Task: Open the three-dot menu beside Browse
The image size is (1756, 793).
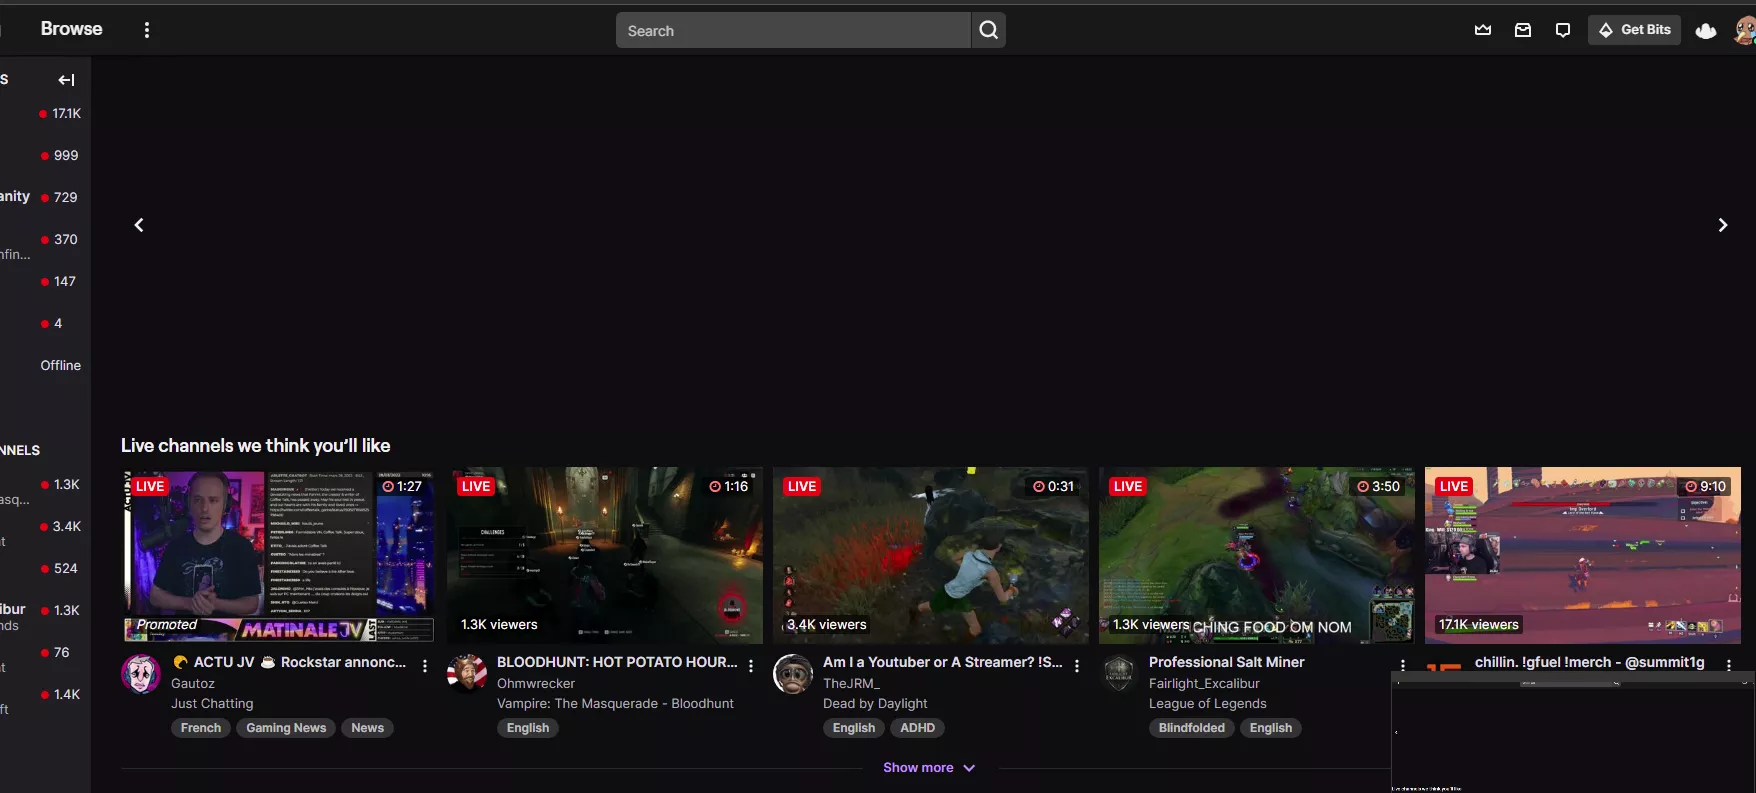Action: (x=147, y=30)
